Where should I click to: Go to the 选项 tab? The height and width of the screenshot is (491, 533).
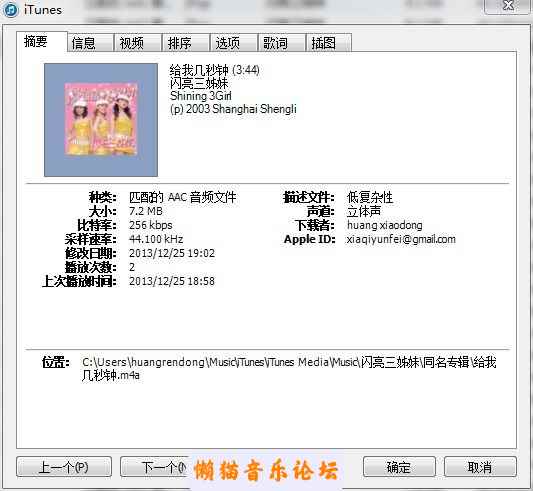point(234,43)
